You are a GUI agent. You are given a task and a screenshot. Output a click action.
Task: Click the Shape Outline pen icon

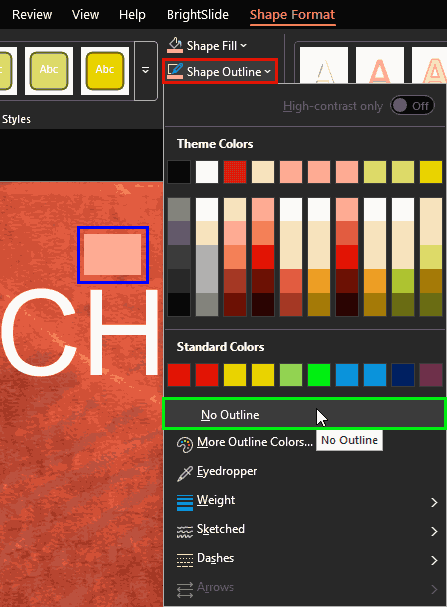tap(175, 71)
